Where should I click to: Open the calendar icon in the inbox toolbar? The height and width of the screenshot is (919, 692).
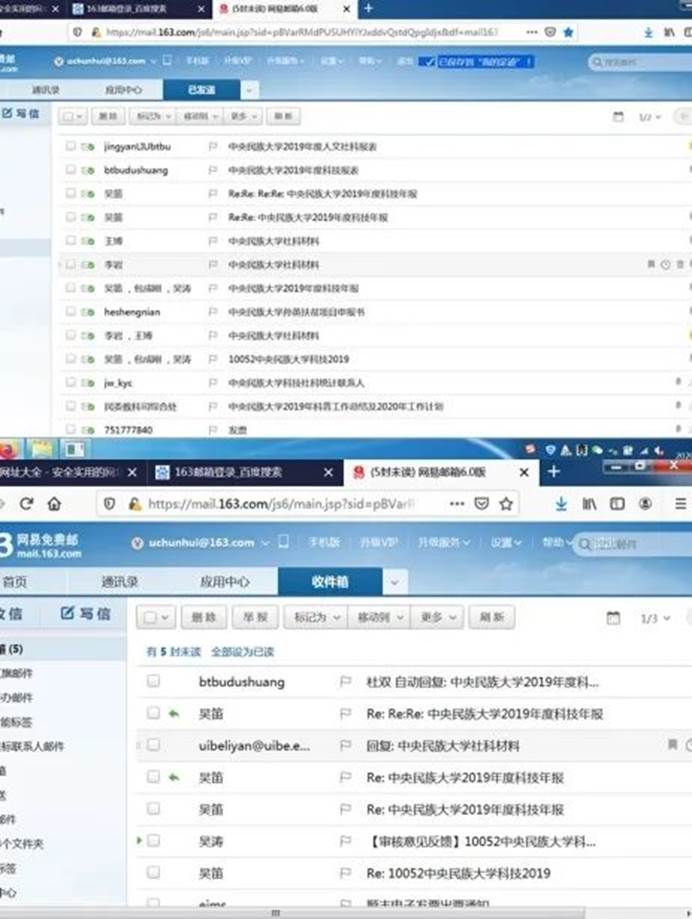click(613, 618)
